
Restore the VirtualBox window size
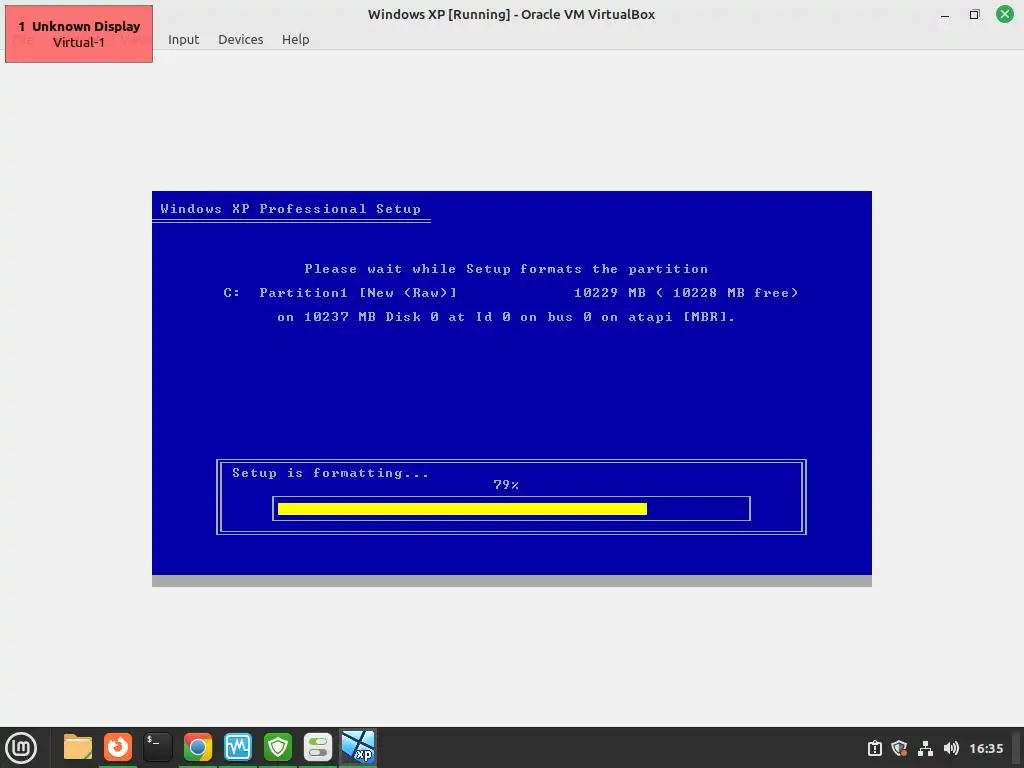974,14
